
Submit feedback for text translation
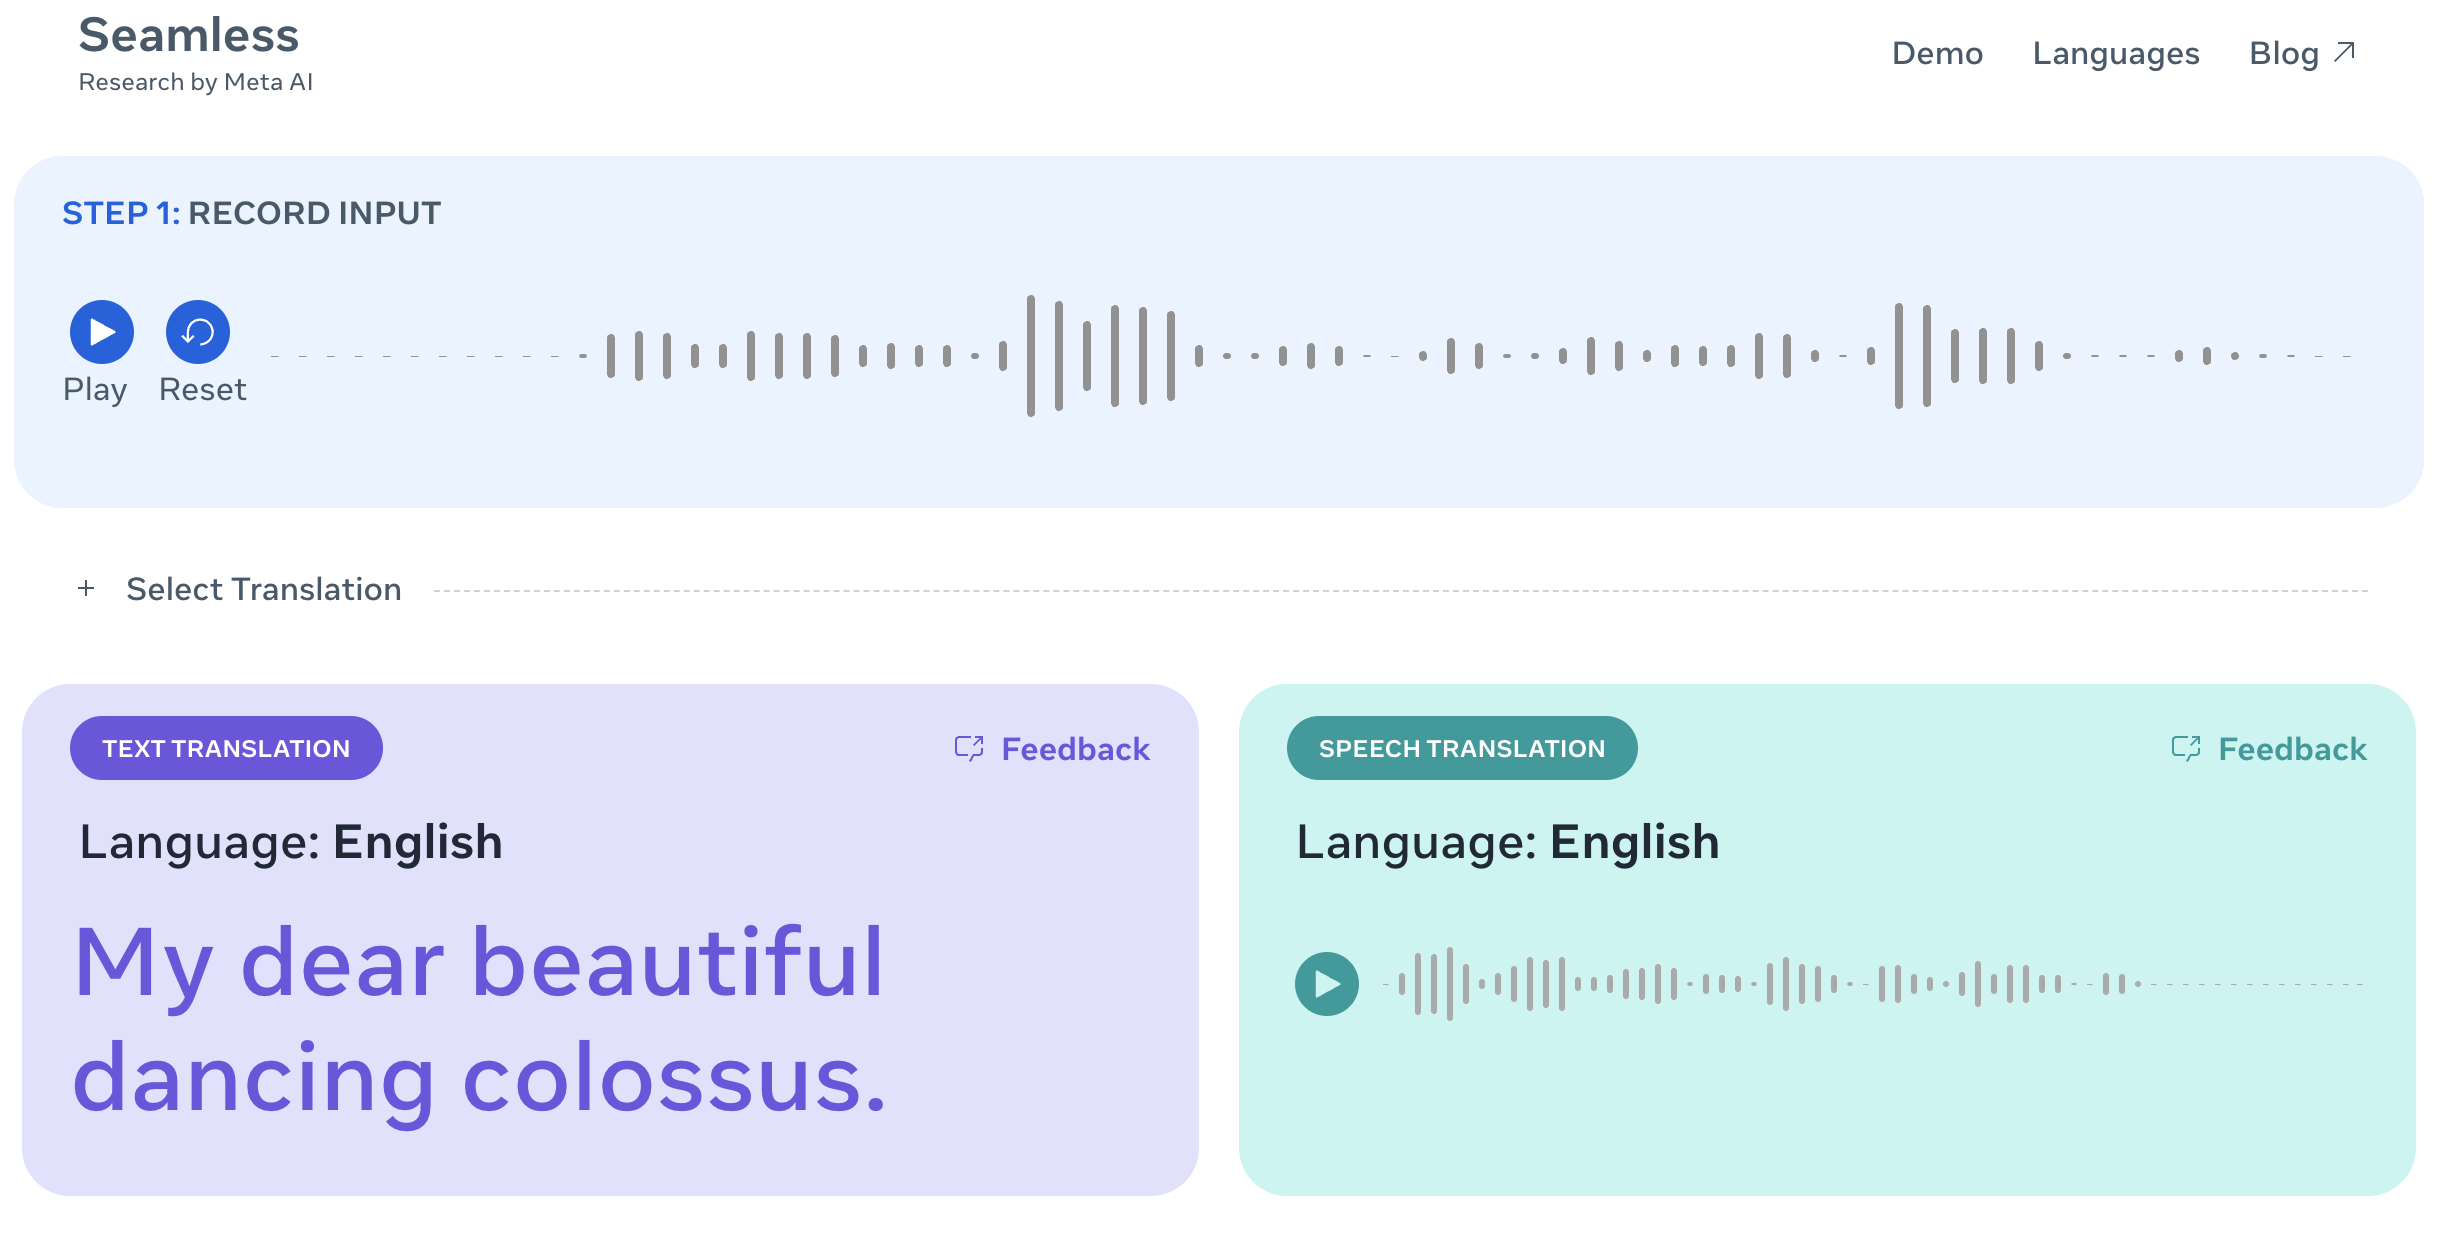point(1049,748)
